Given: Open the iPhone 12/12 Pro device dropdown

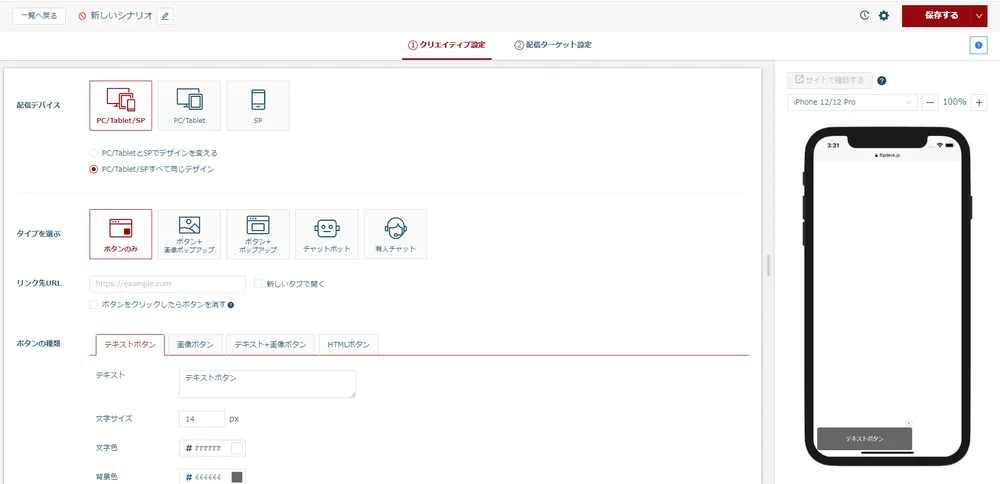Looking at the screenshot, I should pos(852,102).
